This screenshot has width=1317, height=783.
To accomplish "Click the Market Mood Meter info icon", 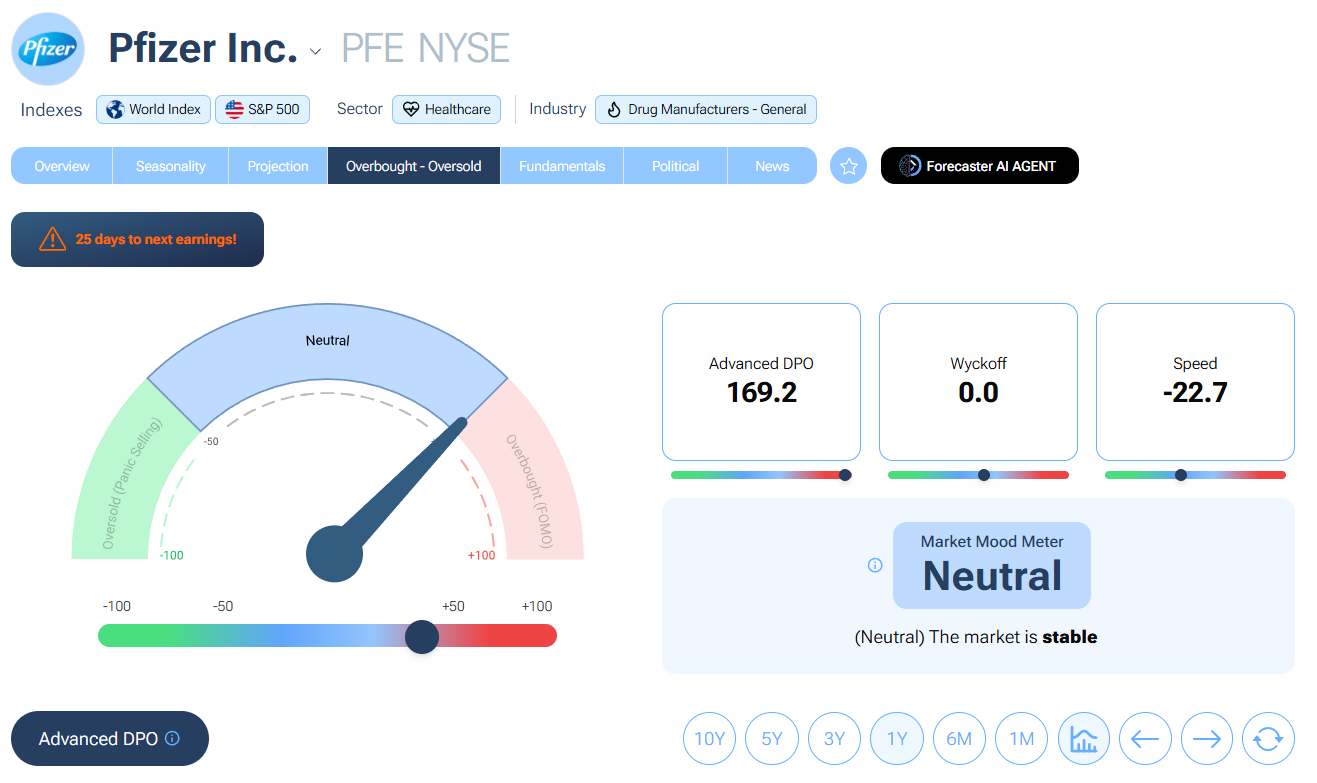I will tap(875, 565).
